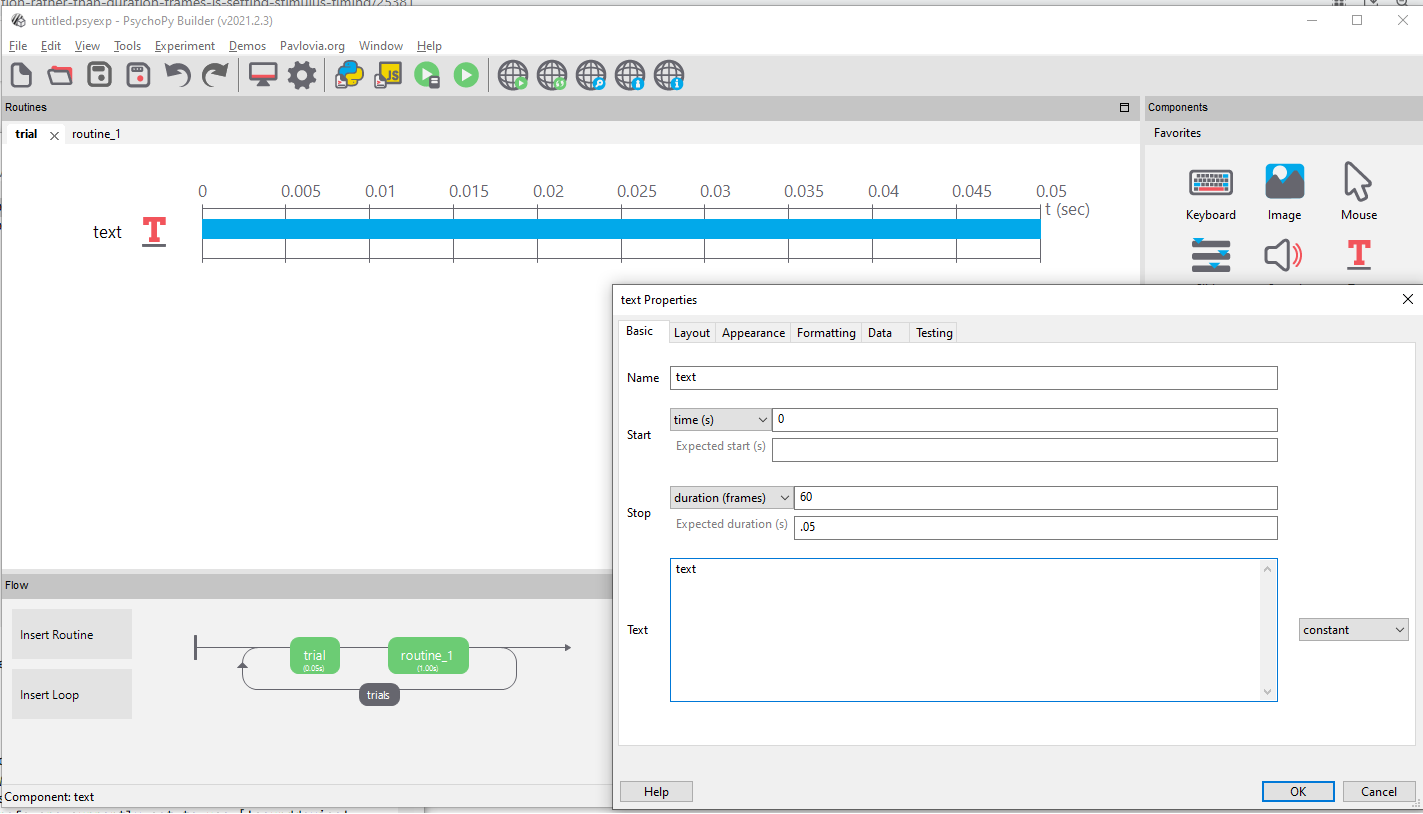1423x814 pixels.
Task: Open the Demos menu
Action: click(247, 46)
